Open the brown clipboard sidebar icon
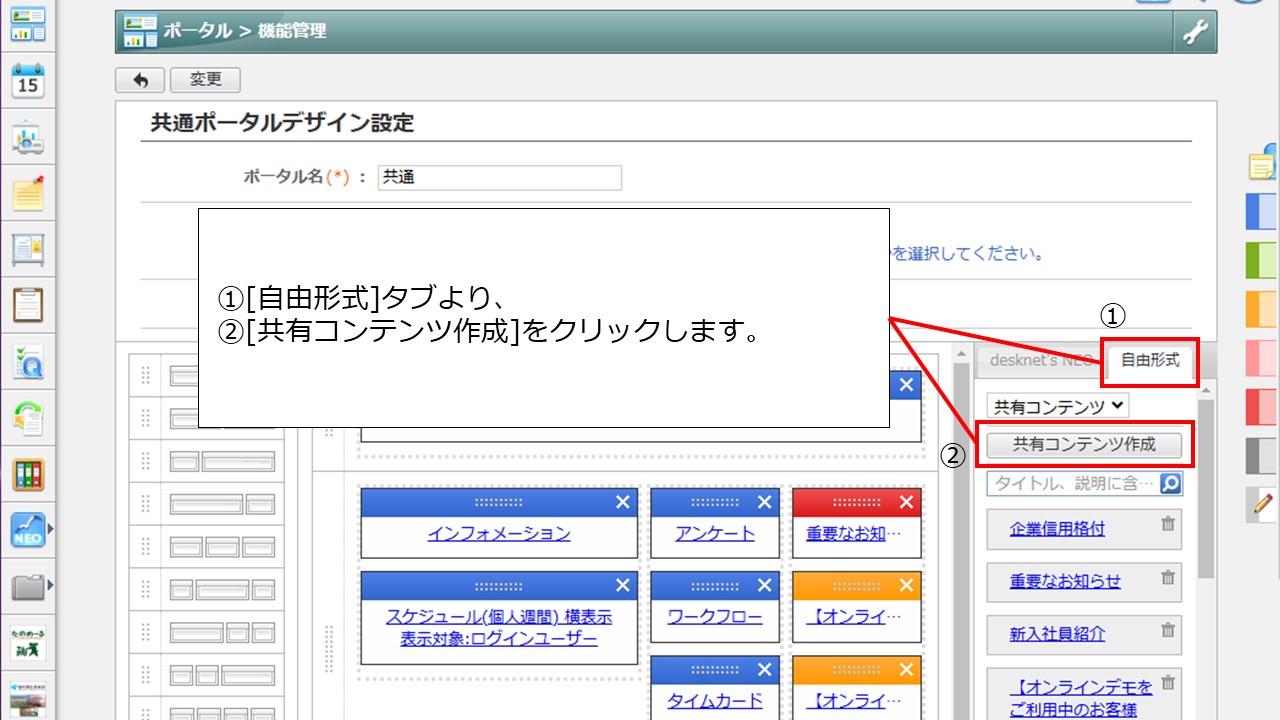The image size is (1280, 720). [x=28, y=304]
